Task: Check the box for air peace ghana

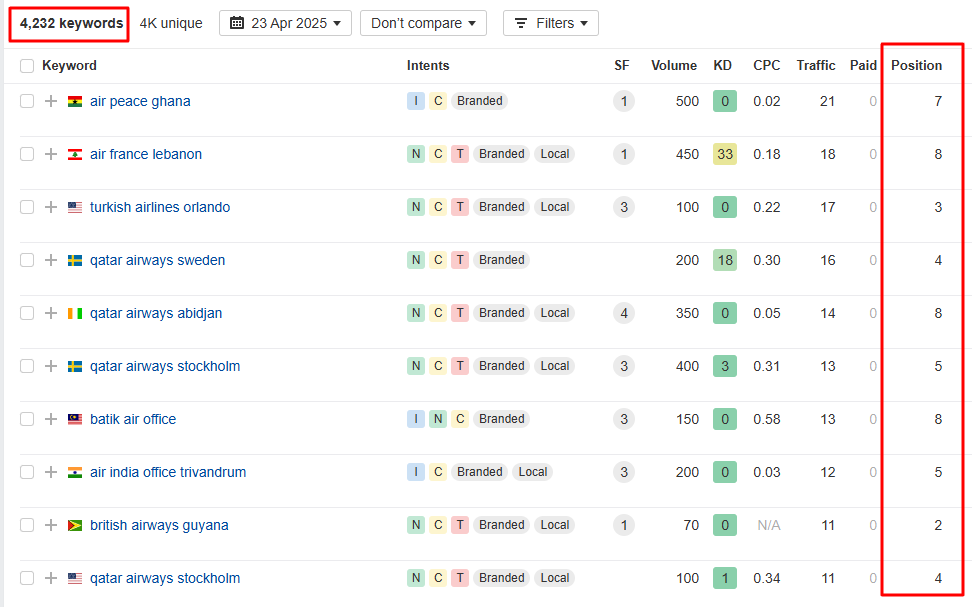Action: click(x=27, y=101)
